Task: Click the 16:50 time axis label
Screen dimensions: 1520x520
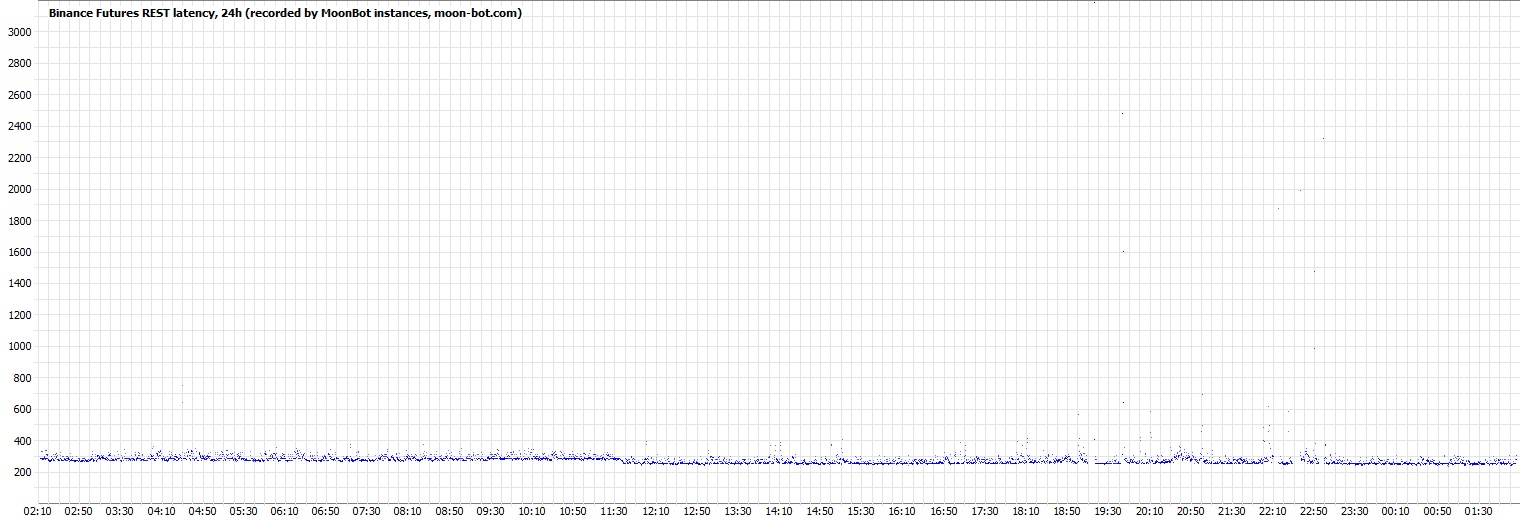Action: click(943, 511)
